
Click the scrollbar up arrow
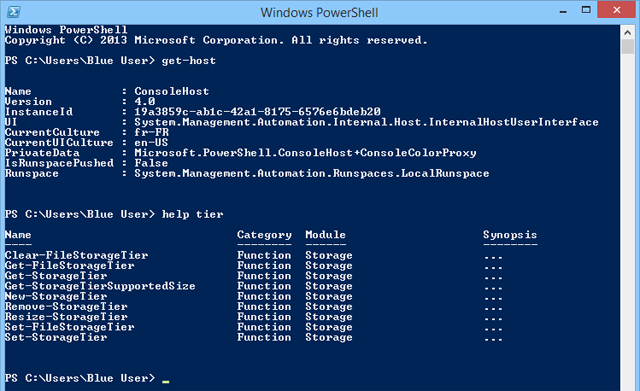[x=627, y=32]
